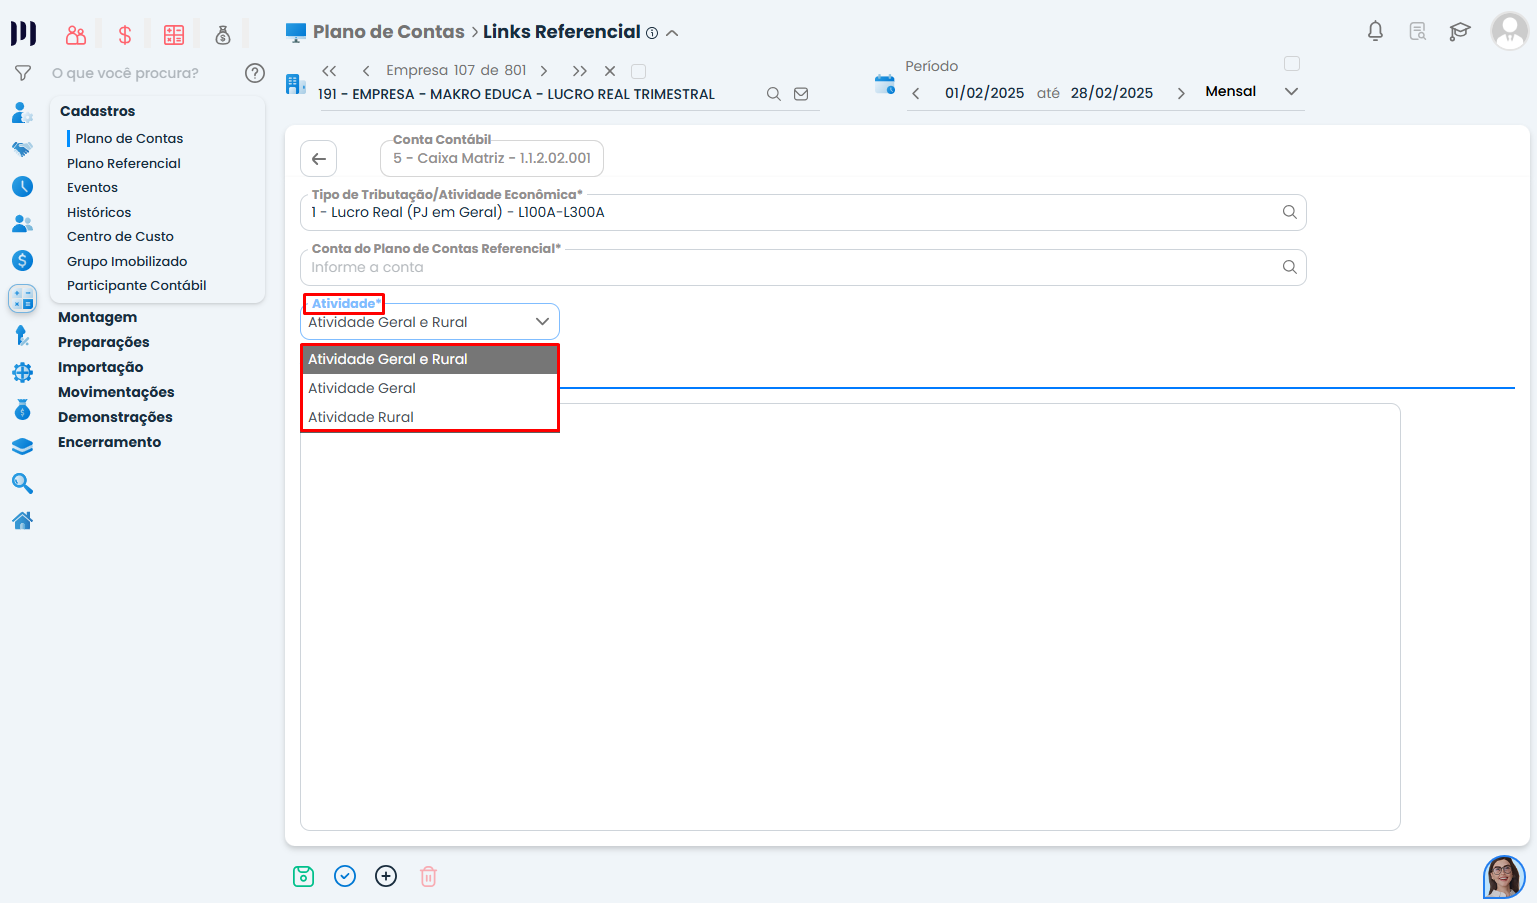
Task: Click the blue check circle icon
Action: coord(345,876)
